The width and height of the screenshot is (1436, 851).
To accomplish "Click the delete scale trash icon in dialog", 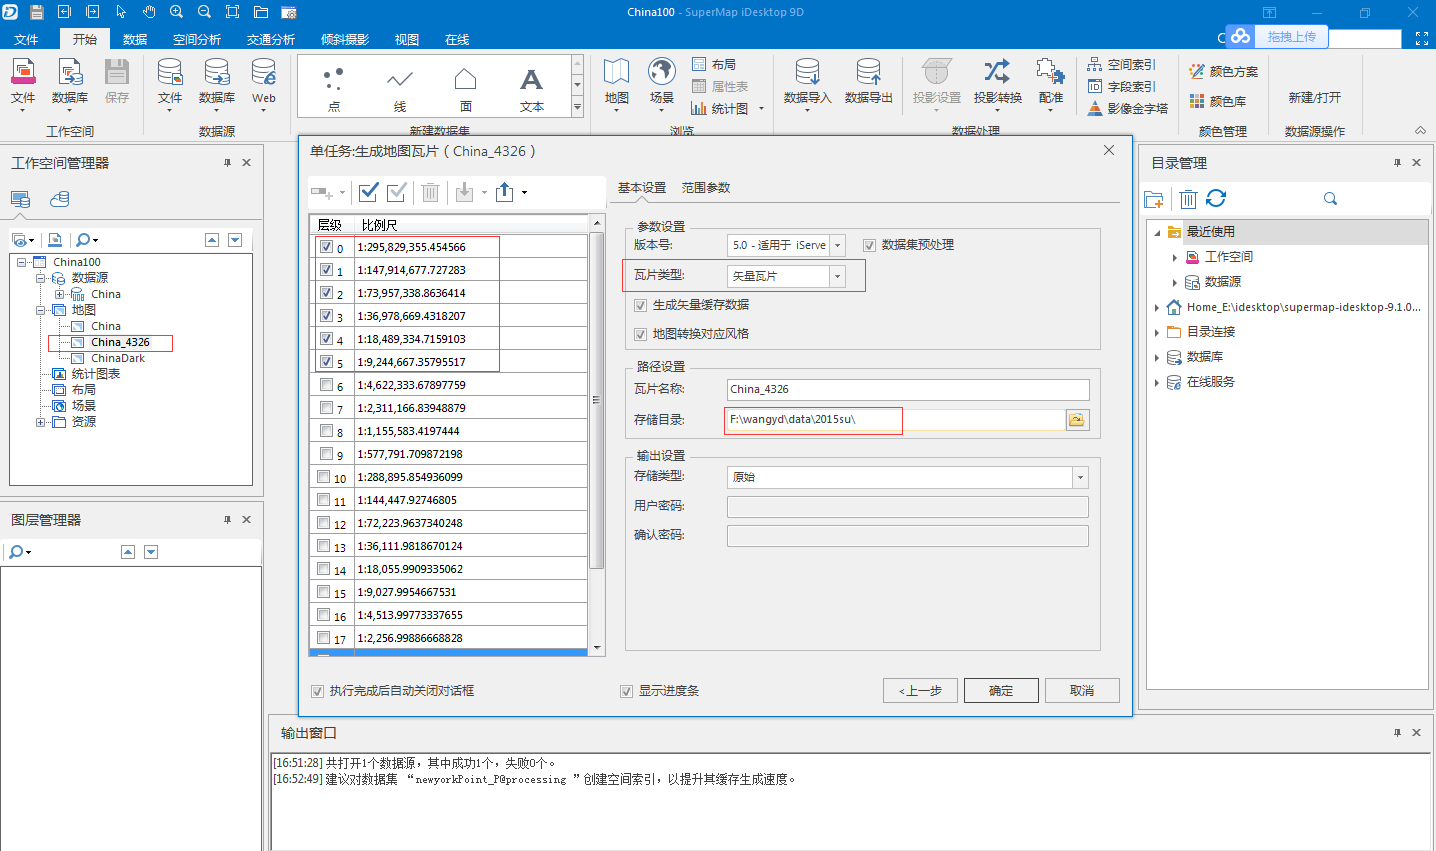I will click(x=430, y=192).
